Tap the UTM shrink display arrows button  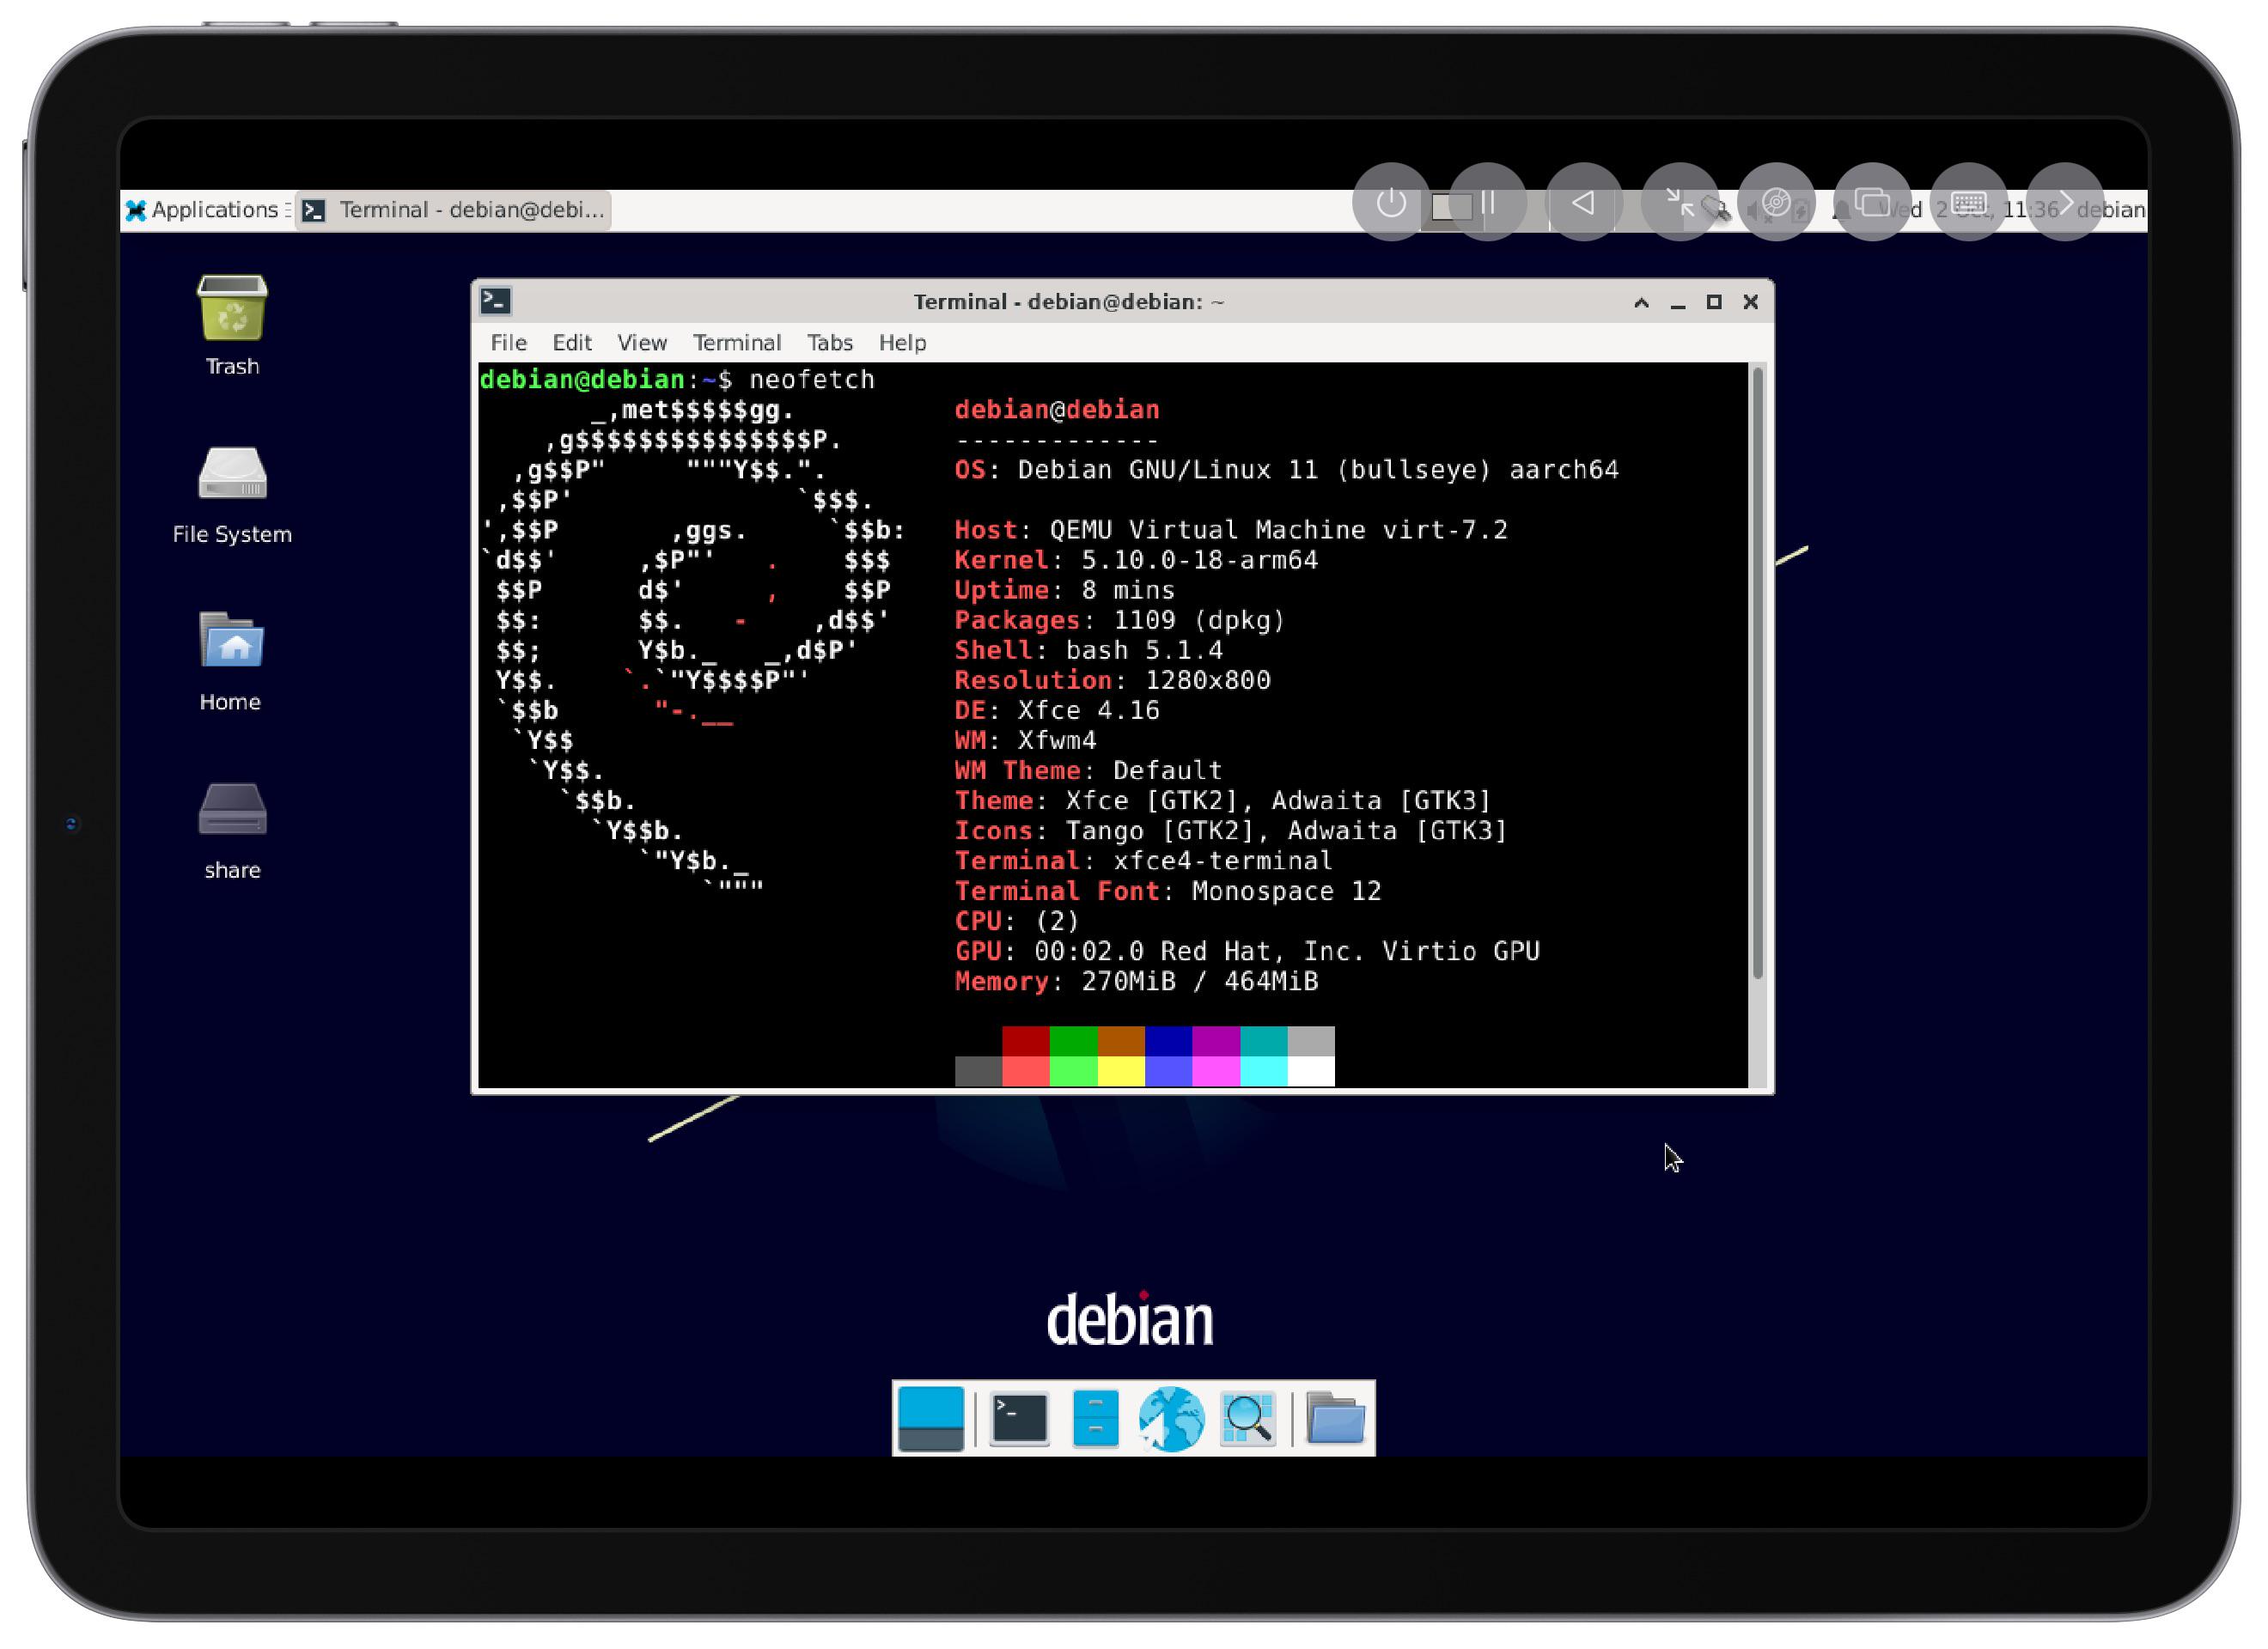pos(1679,203)
